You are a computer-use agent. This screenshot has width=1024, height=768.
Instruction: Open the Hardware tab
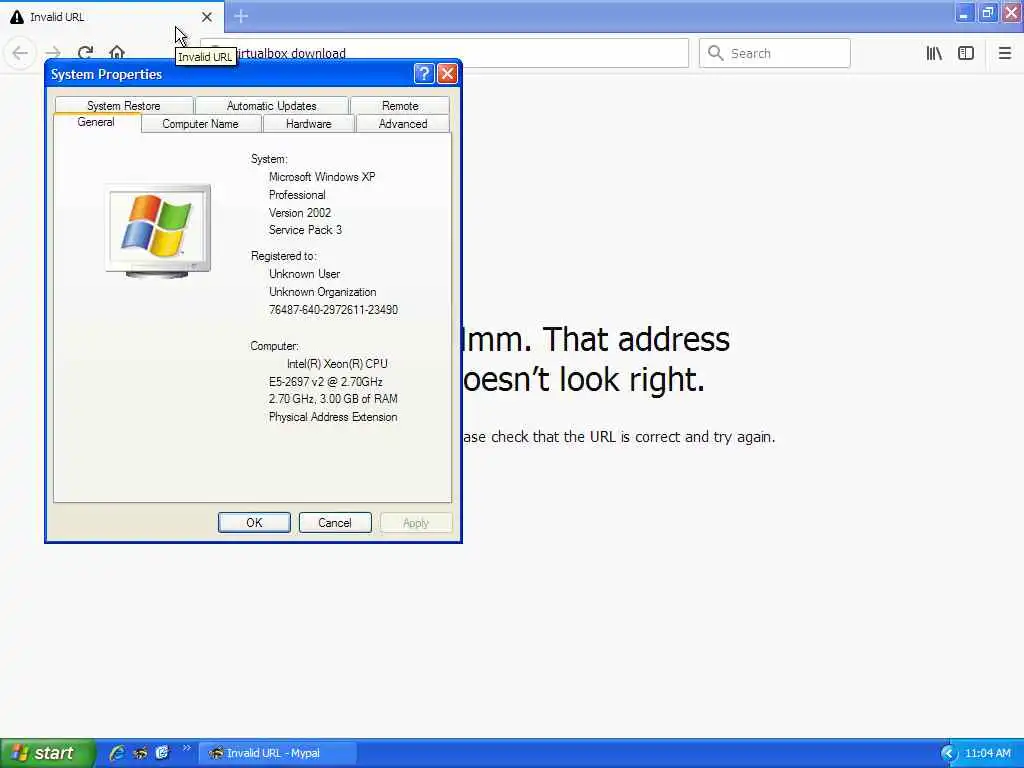[x=308, y=123]
